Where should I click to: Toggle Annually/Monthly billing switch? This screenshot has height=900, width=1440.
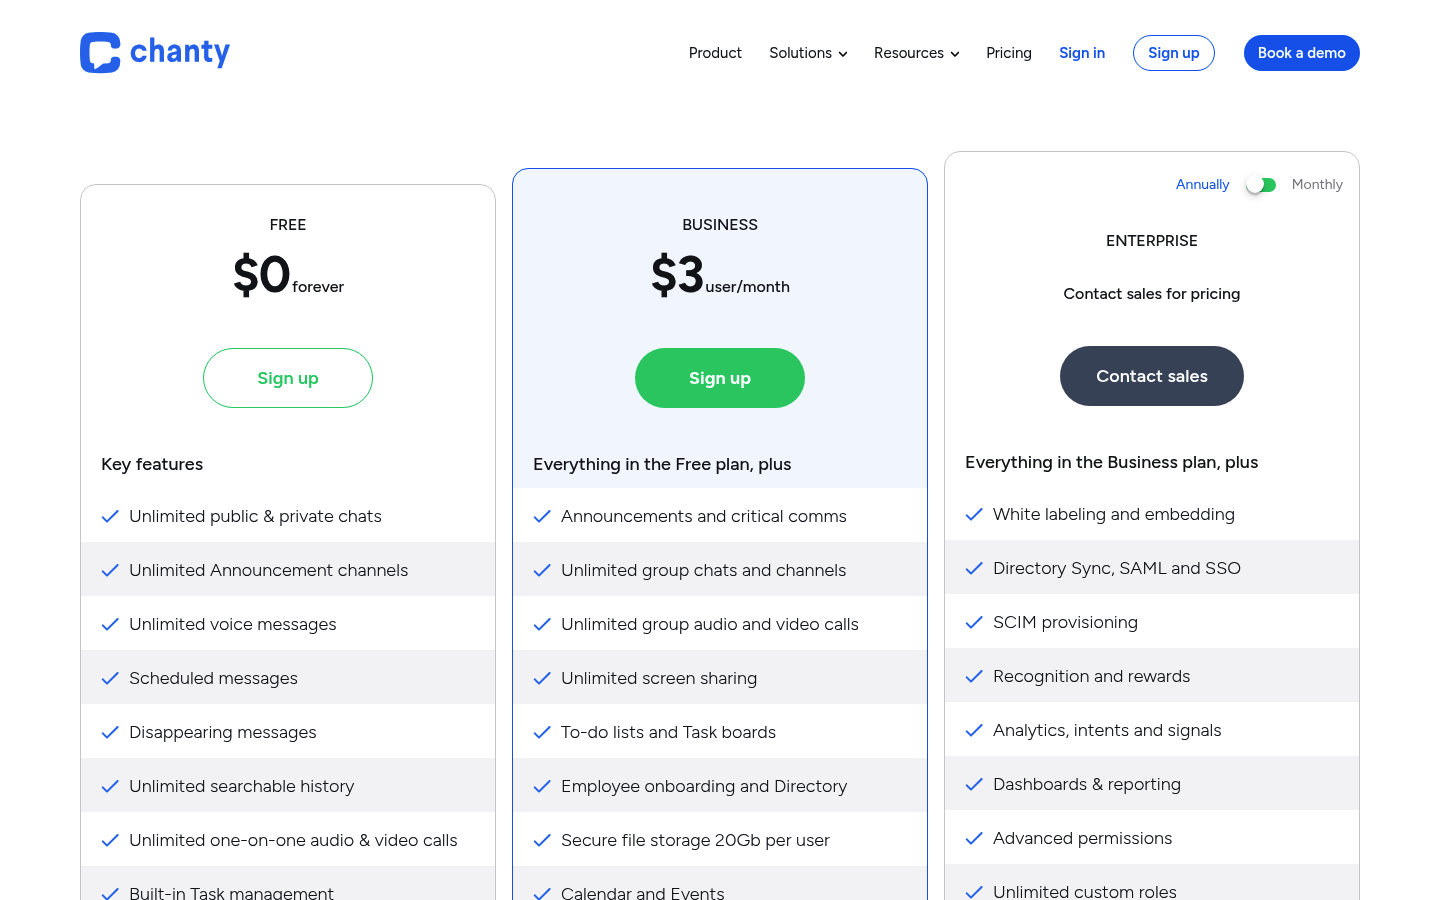click(x=1261, y=185)
